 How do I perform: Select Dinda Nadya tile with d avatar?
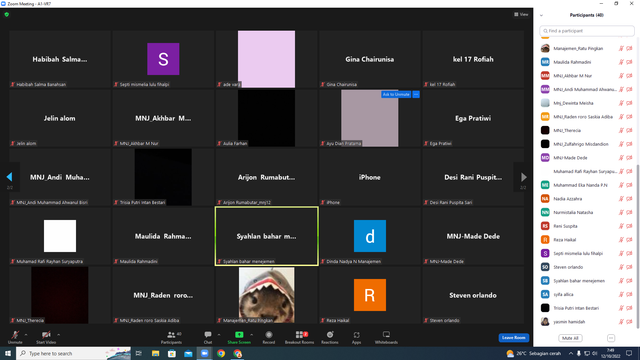point(370,236)
